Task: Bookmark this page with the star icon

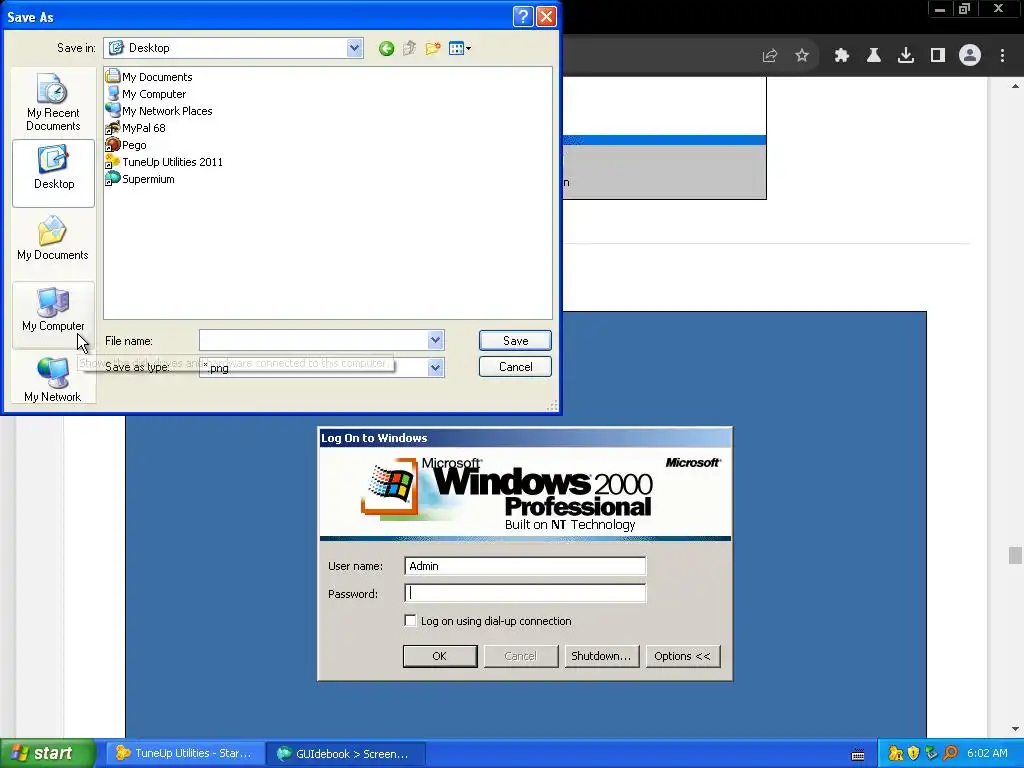Action: 802,56
